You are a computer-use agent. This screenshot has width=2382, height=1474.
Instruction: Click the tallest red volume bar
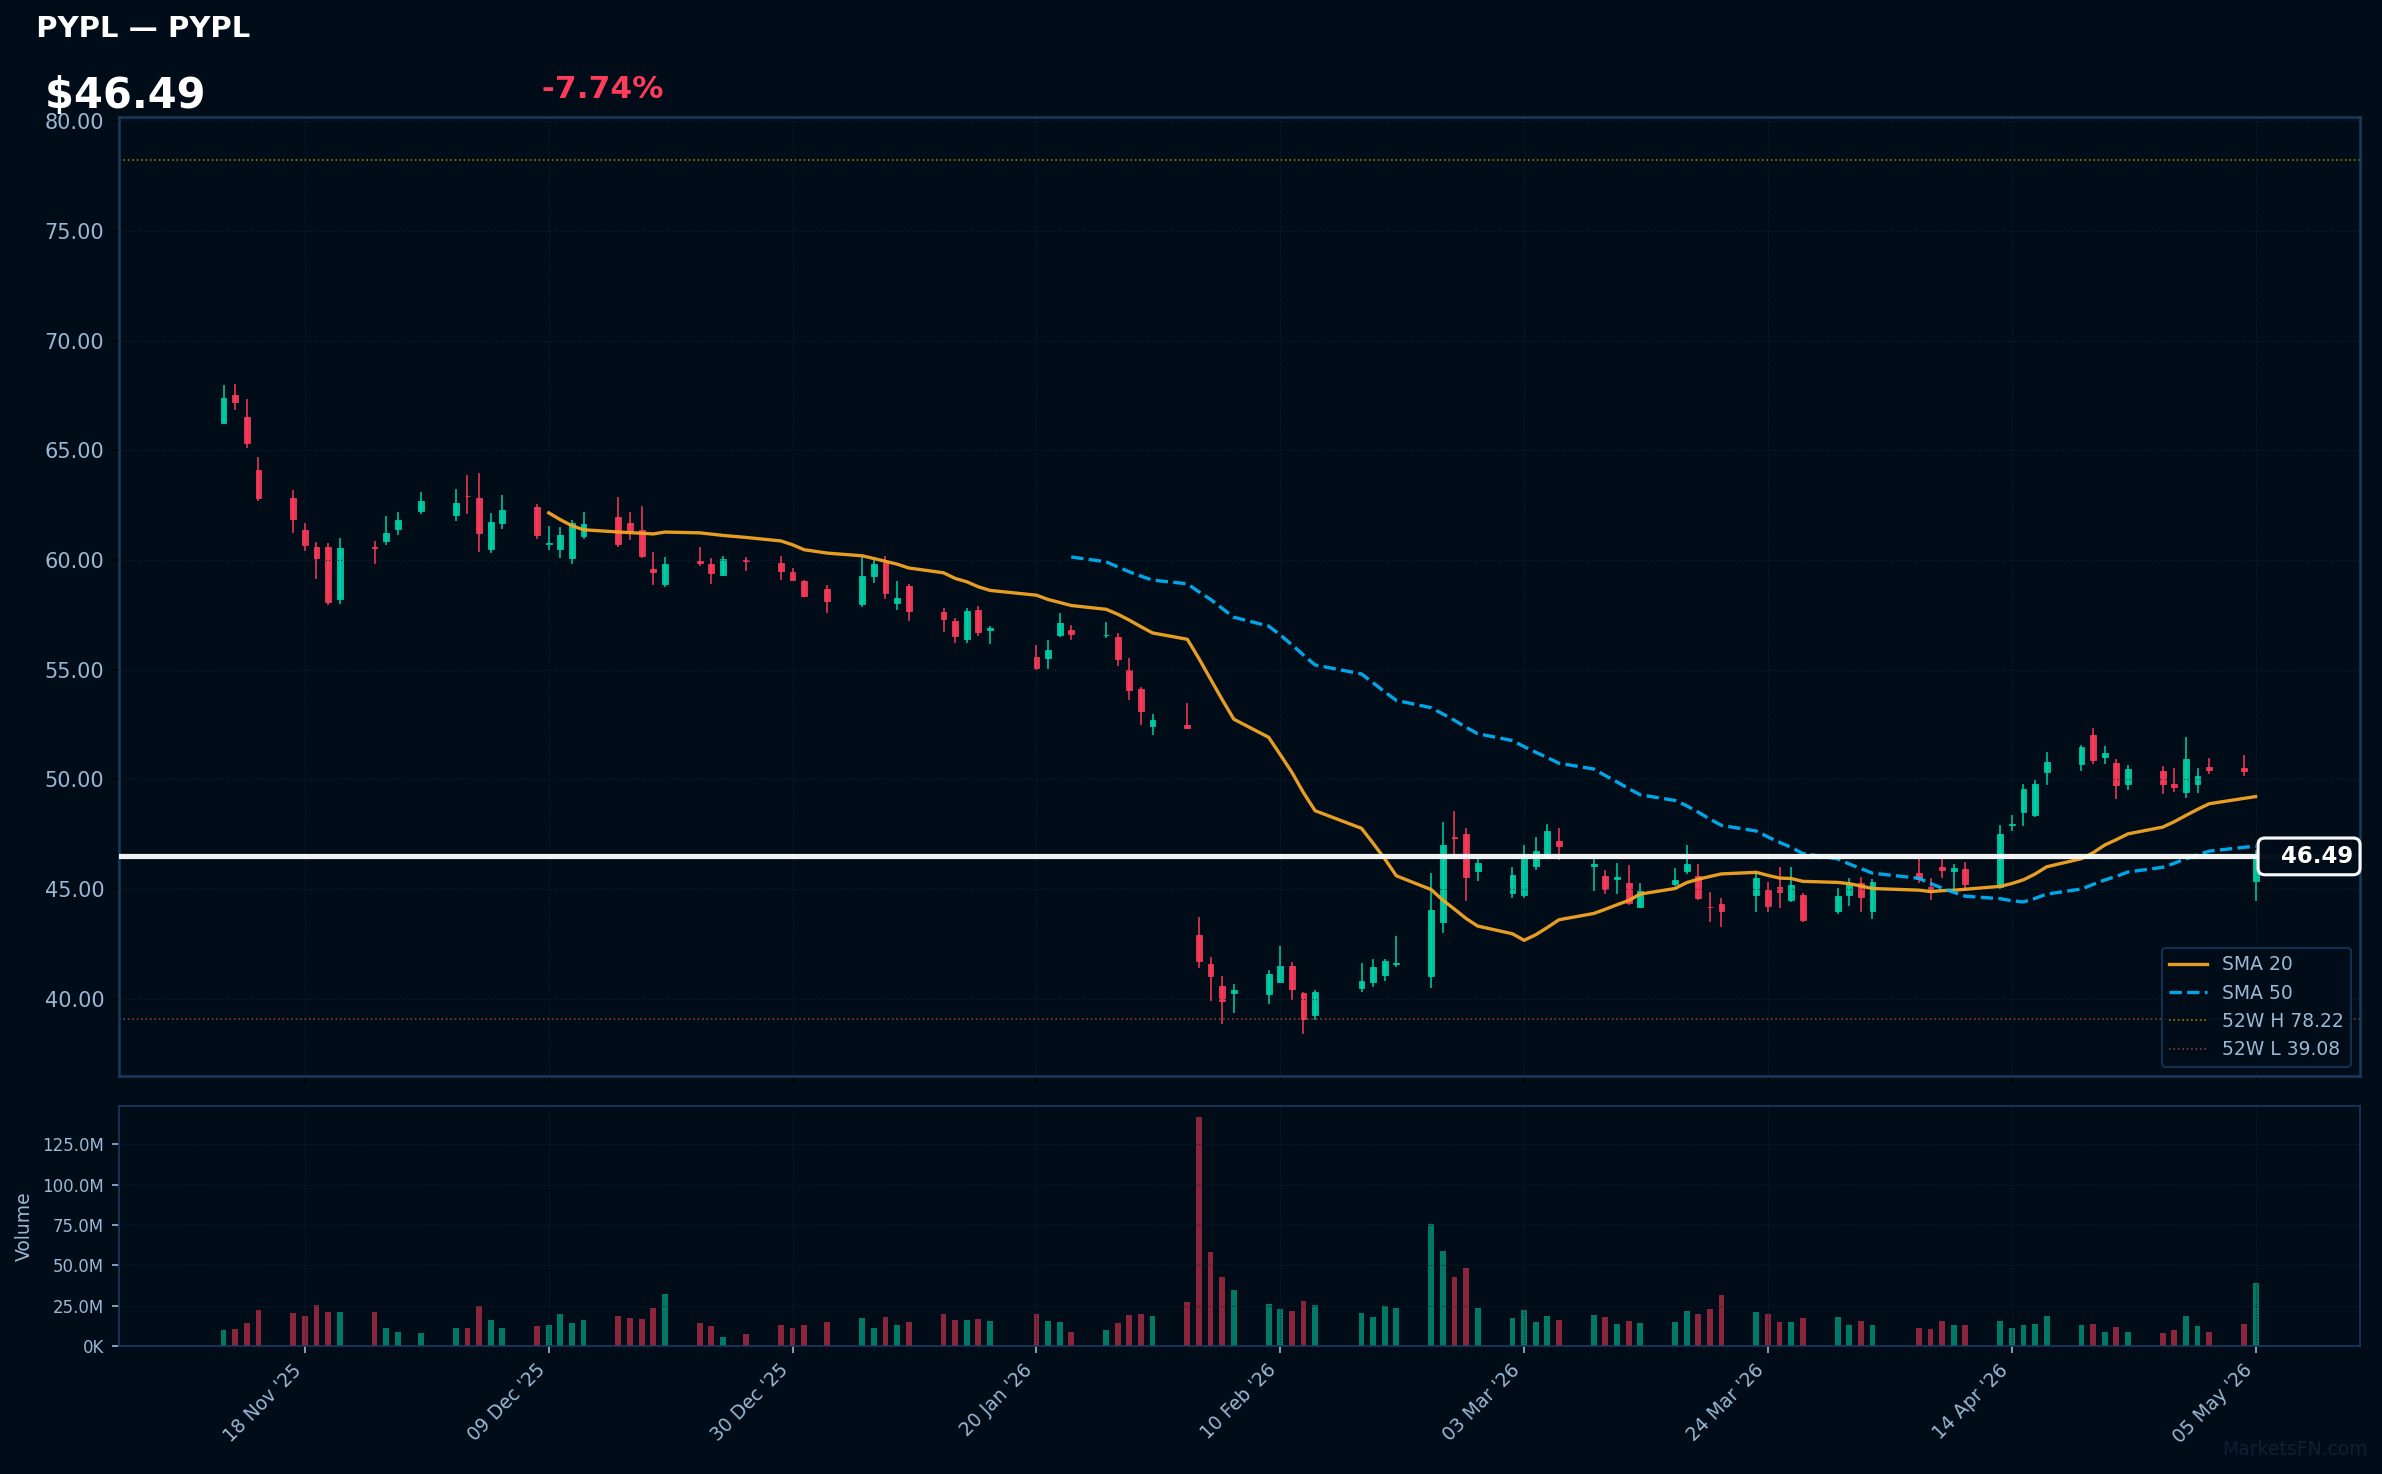pos(1199,1232)
